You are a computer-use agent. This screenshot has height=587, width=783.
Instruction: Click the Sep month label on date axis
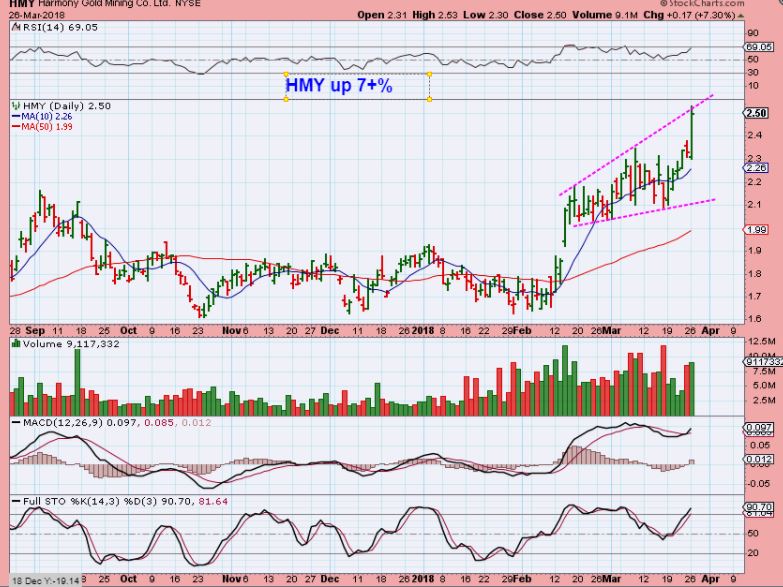35,331
